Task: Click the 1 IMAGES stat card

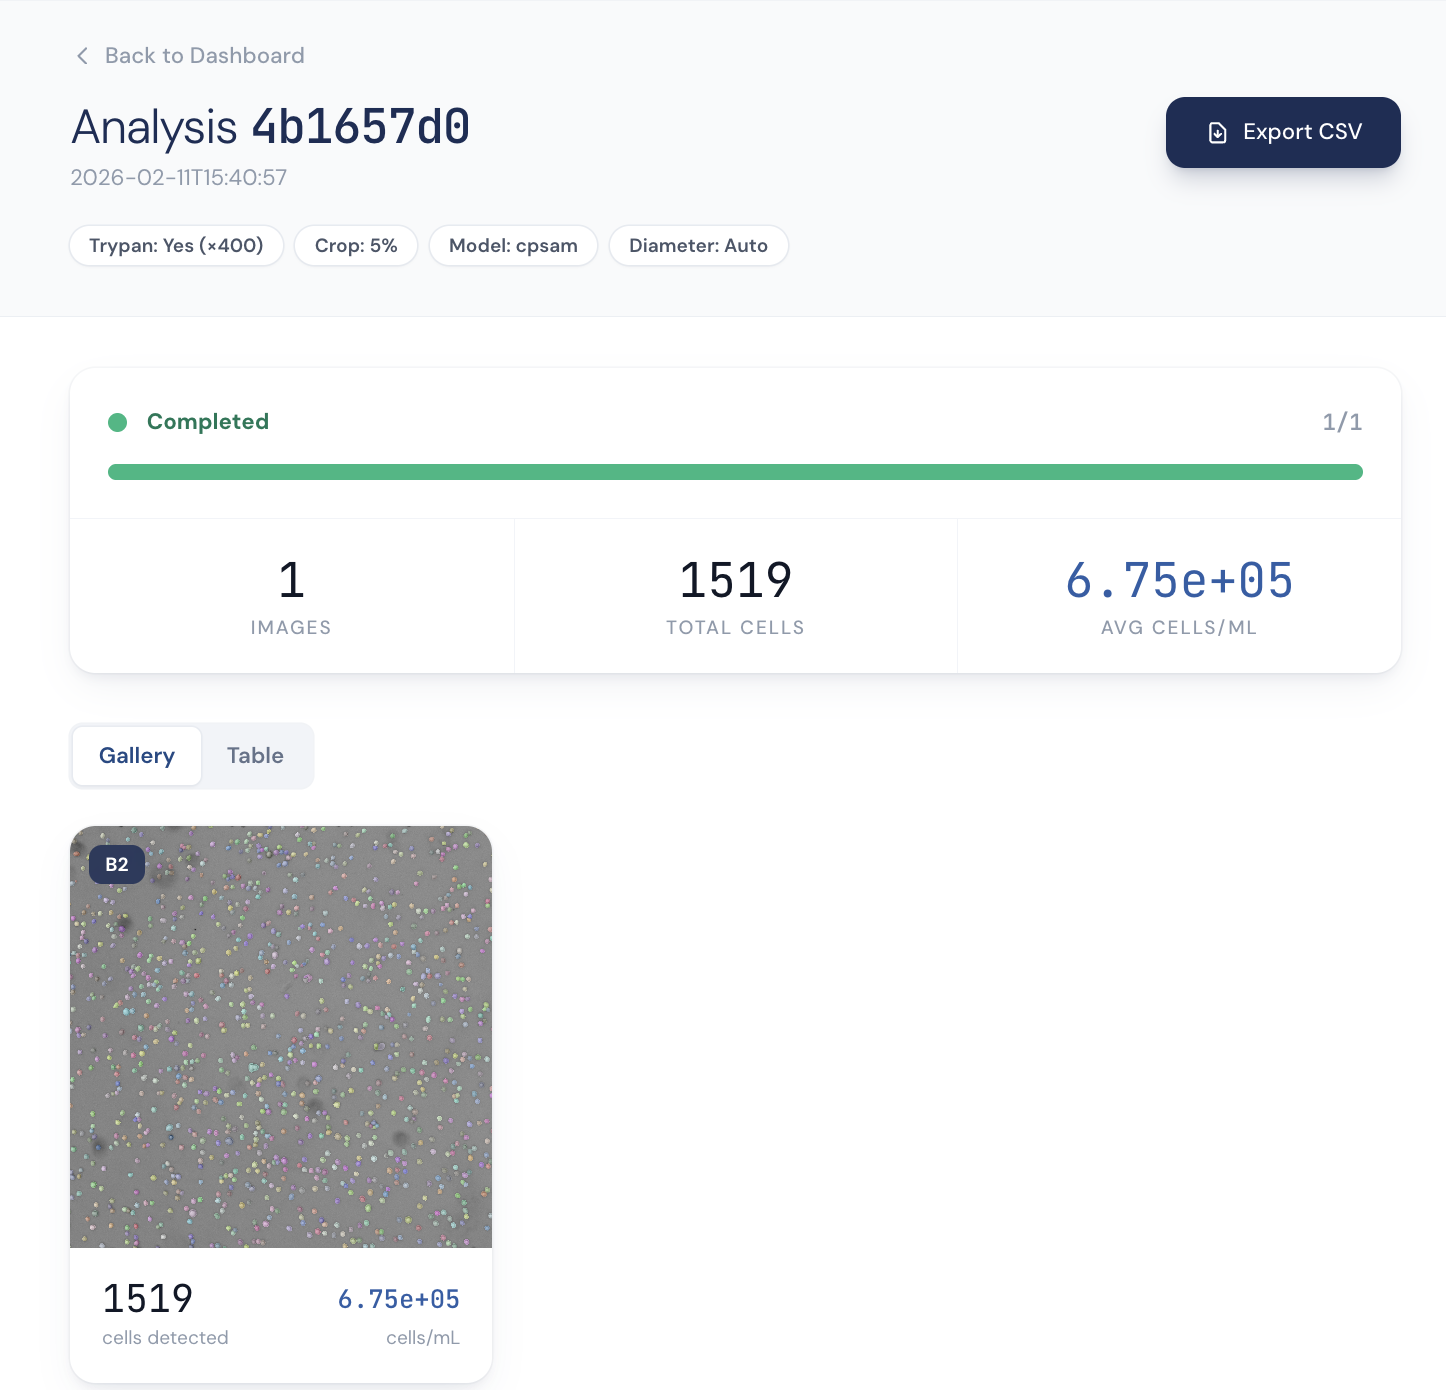Action: coord(291,595)
